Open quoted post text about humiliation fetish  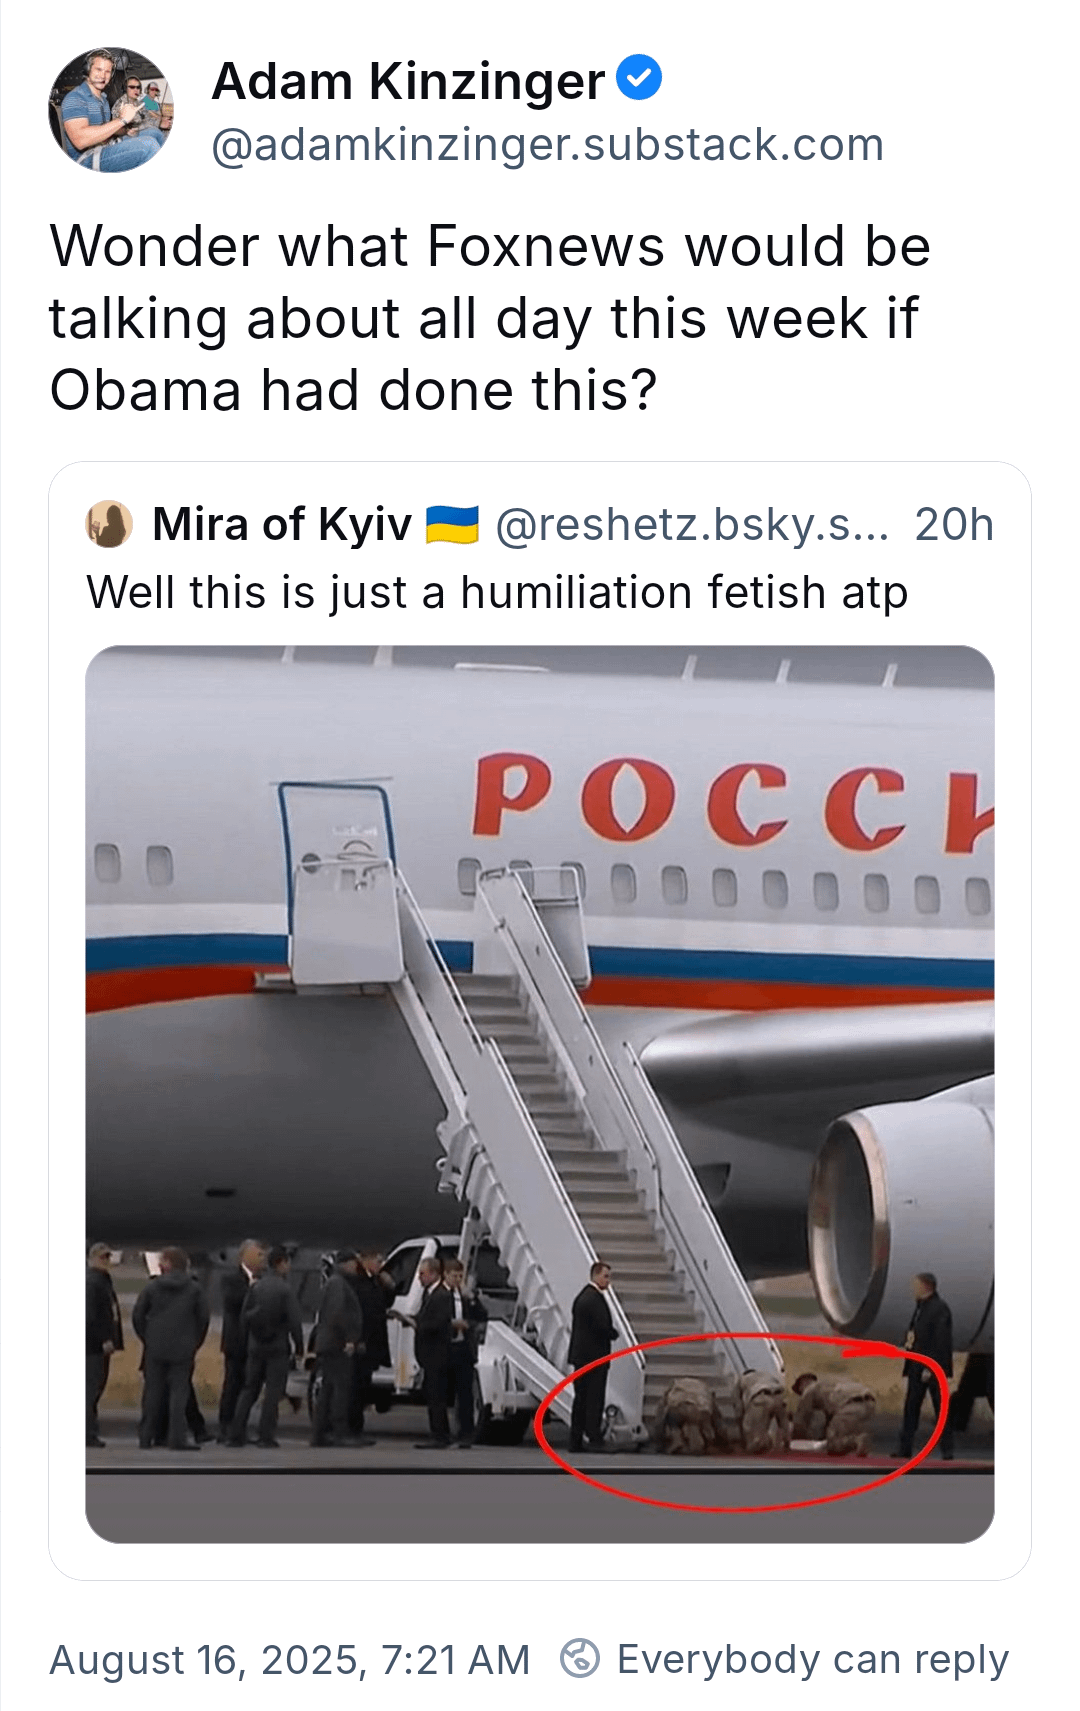497,592
